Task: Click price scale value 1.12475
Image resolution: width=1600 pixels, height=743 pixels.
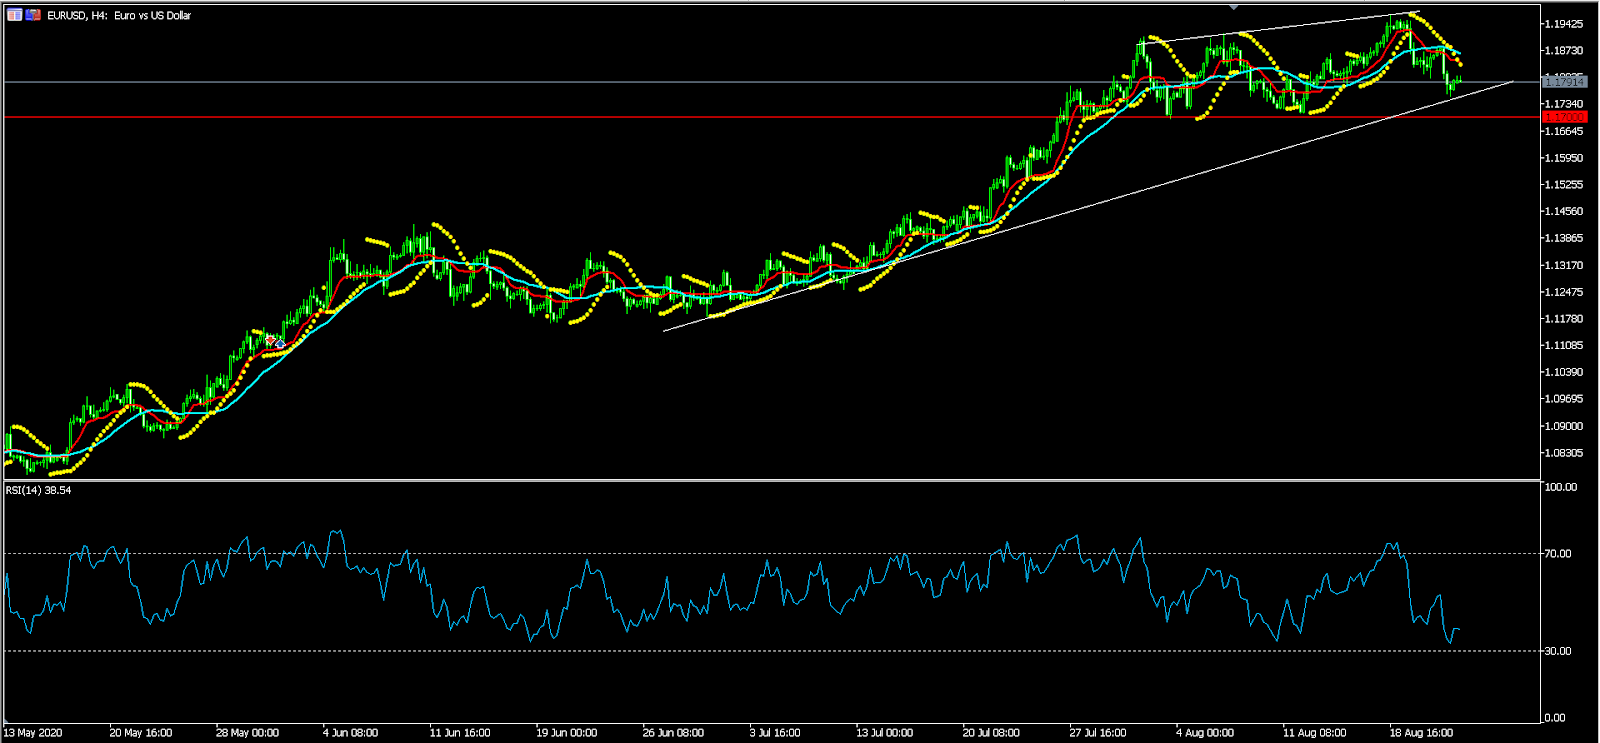Action: 1563,292
